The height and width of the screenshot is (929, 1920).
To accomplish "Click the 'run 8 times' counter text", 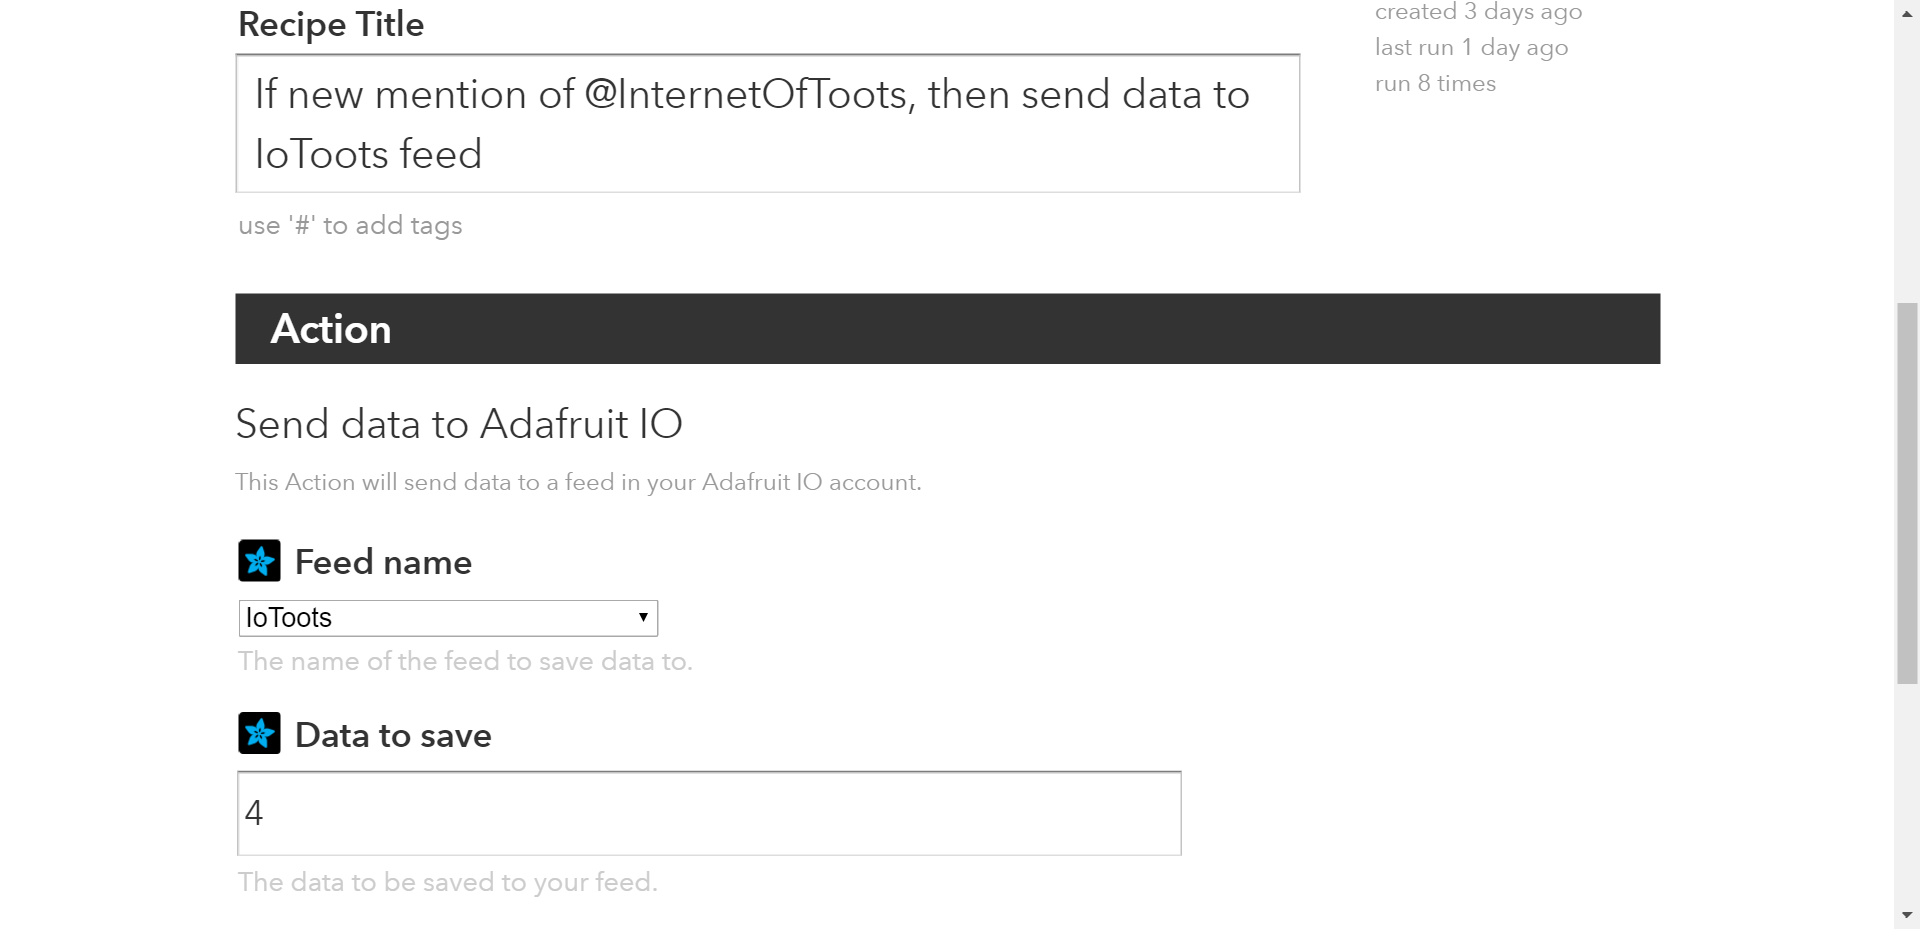I will pos(1435,84).
